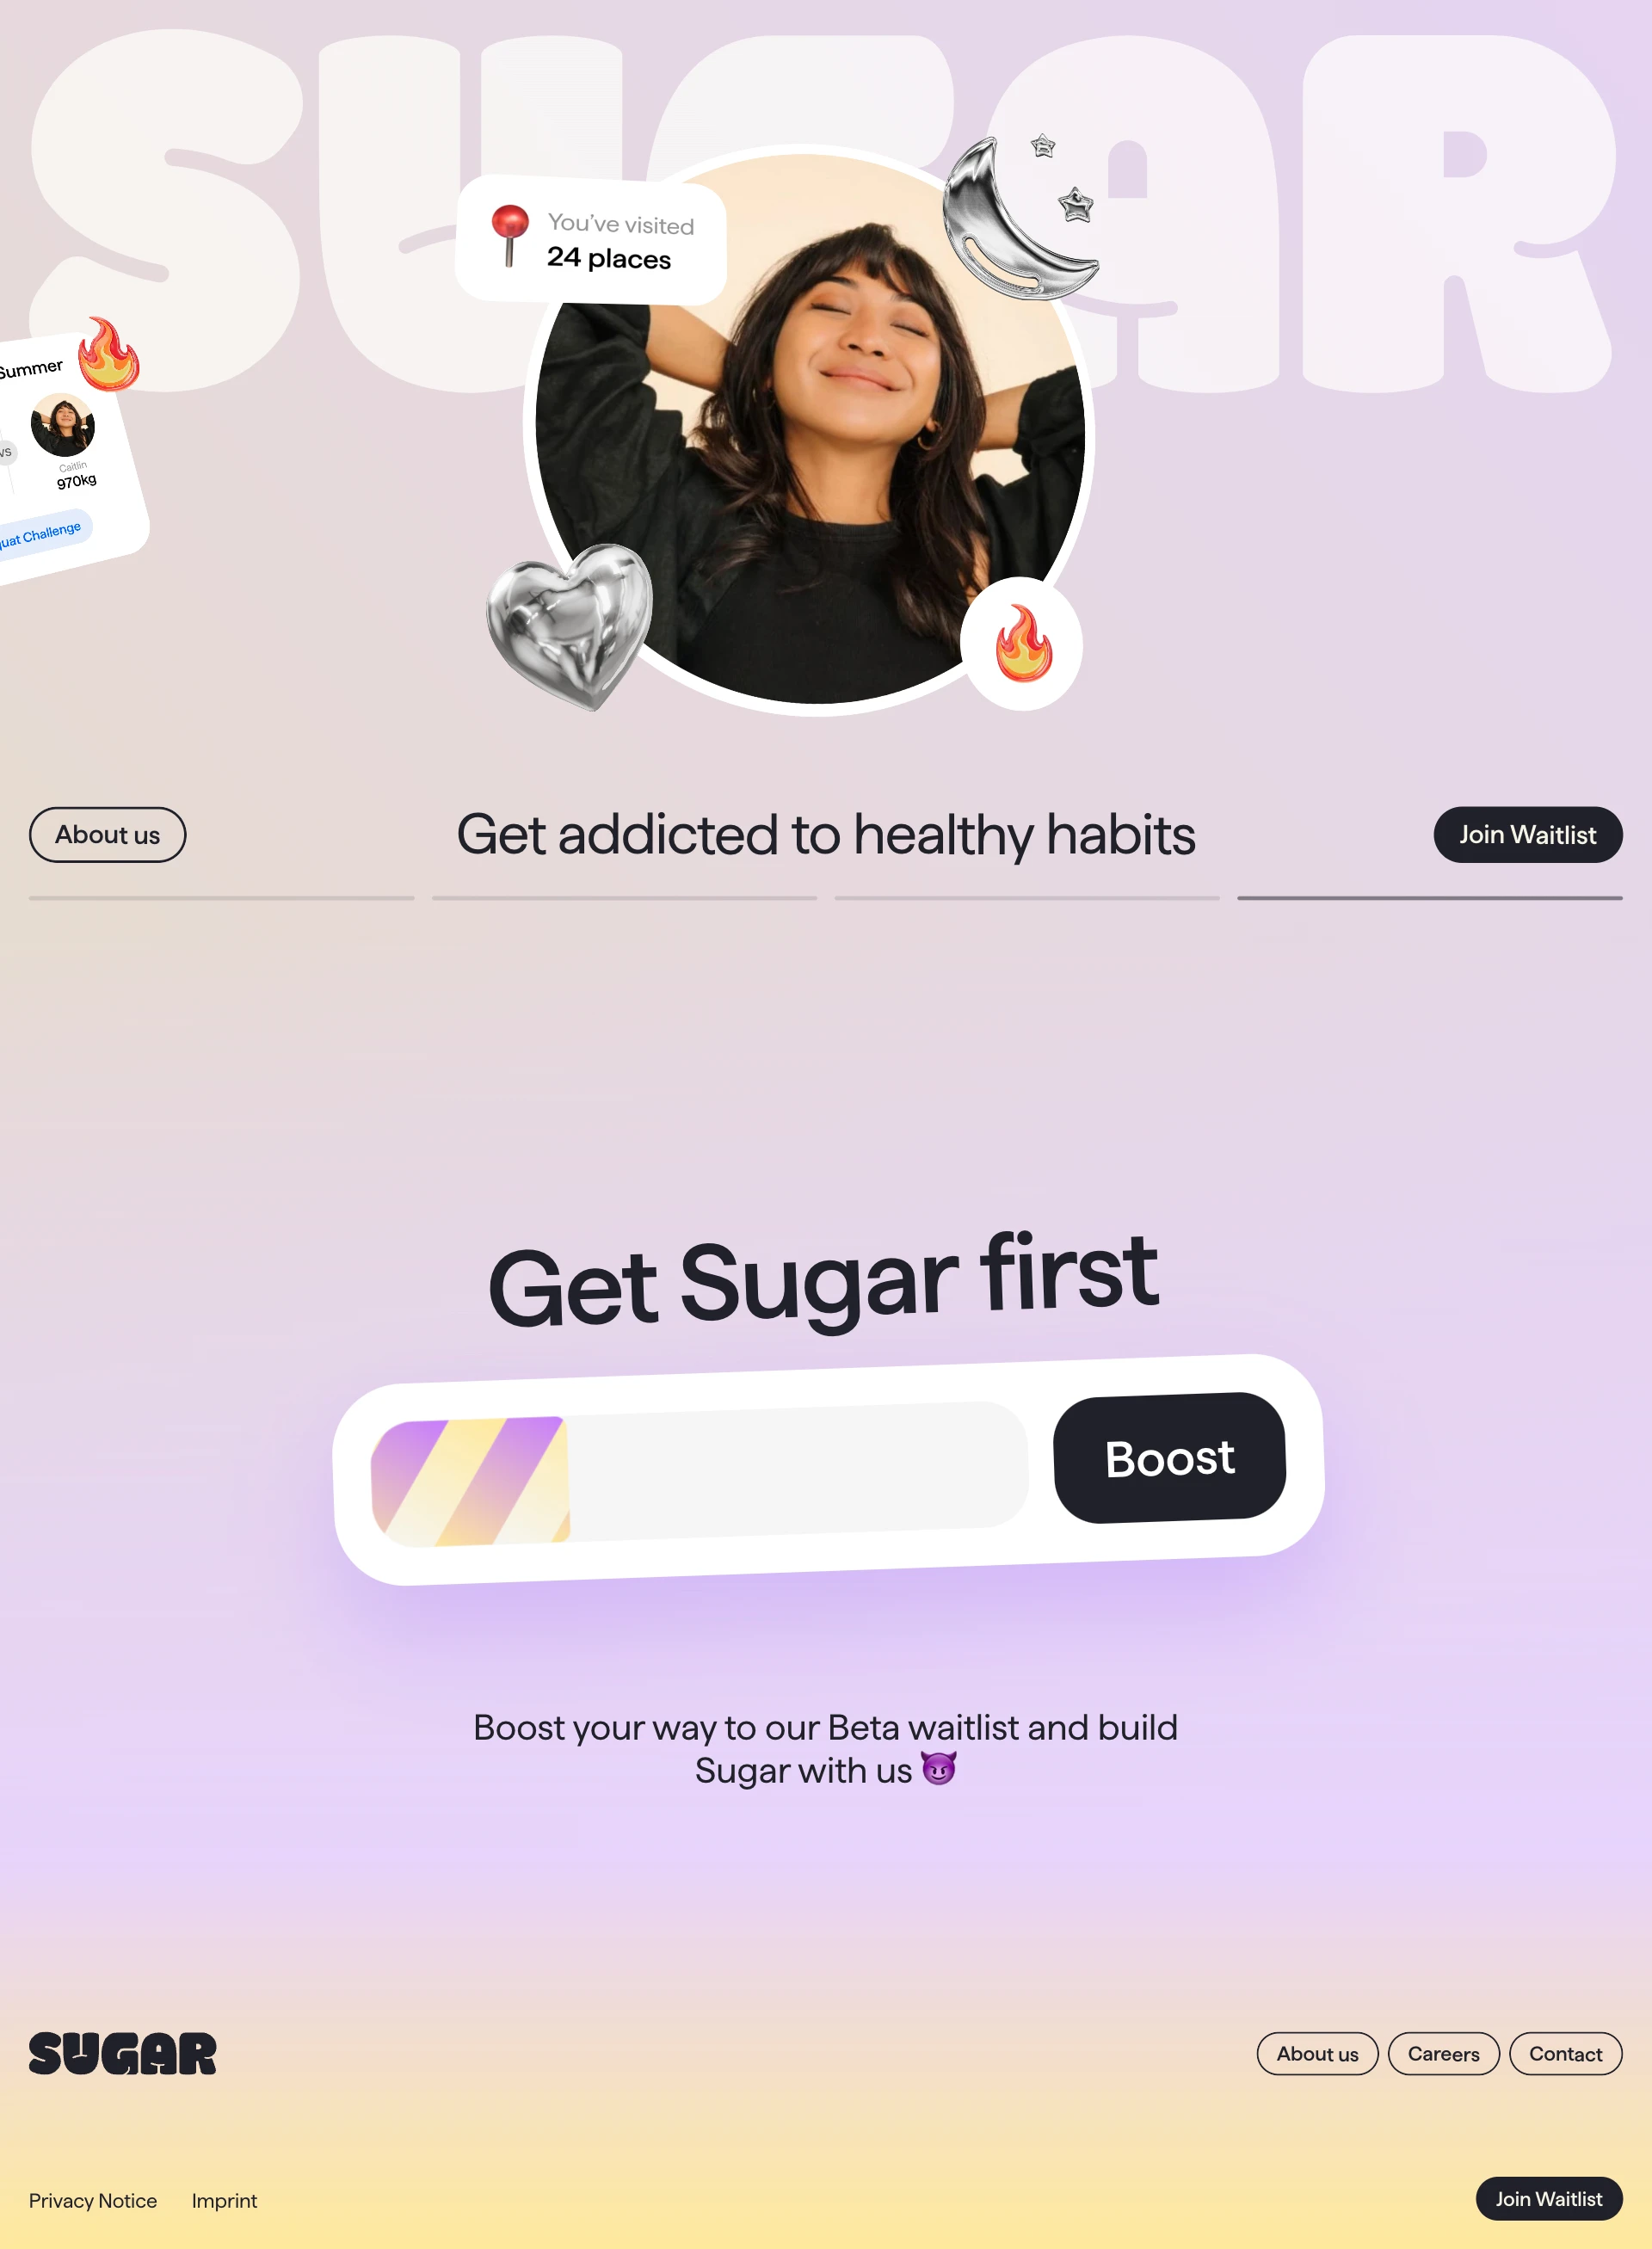
Task: Click the Imprint link at bottom left
Action: [224, 2200]
